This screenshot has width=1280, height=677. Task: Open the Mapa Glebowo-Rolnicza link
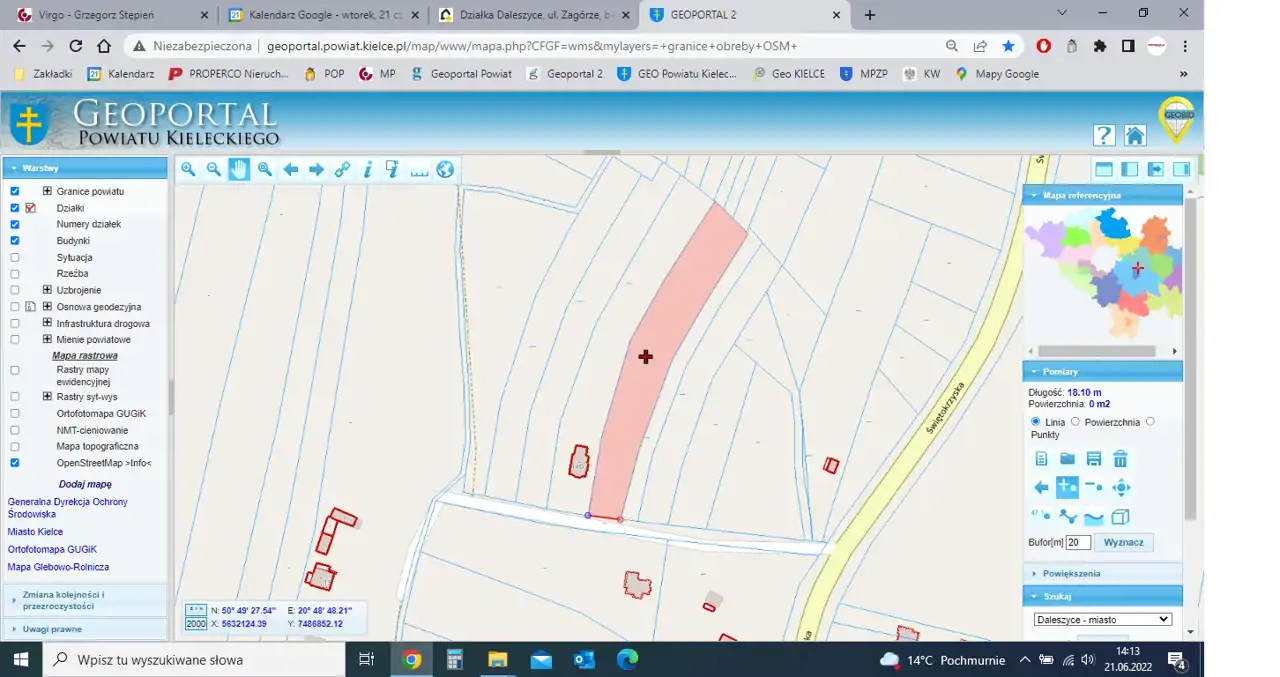click(x=58, y=567)
